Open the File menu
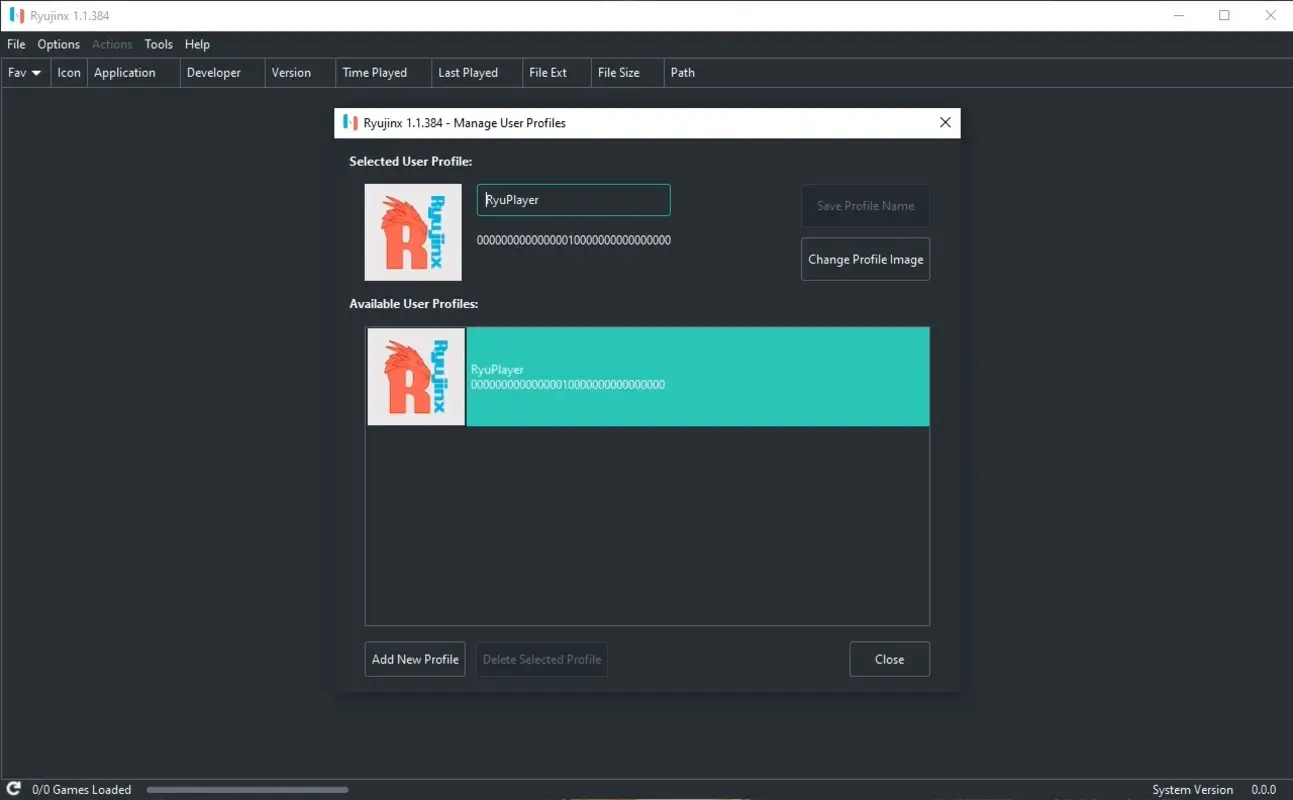The image size is (1293, 800). coord(15,44)
